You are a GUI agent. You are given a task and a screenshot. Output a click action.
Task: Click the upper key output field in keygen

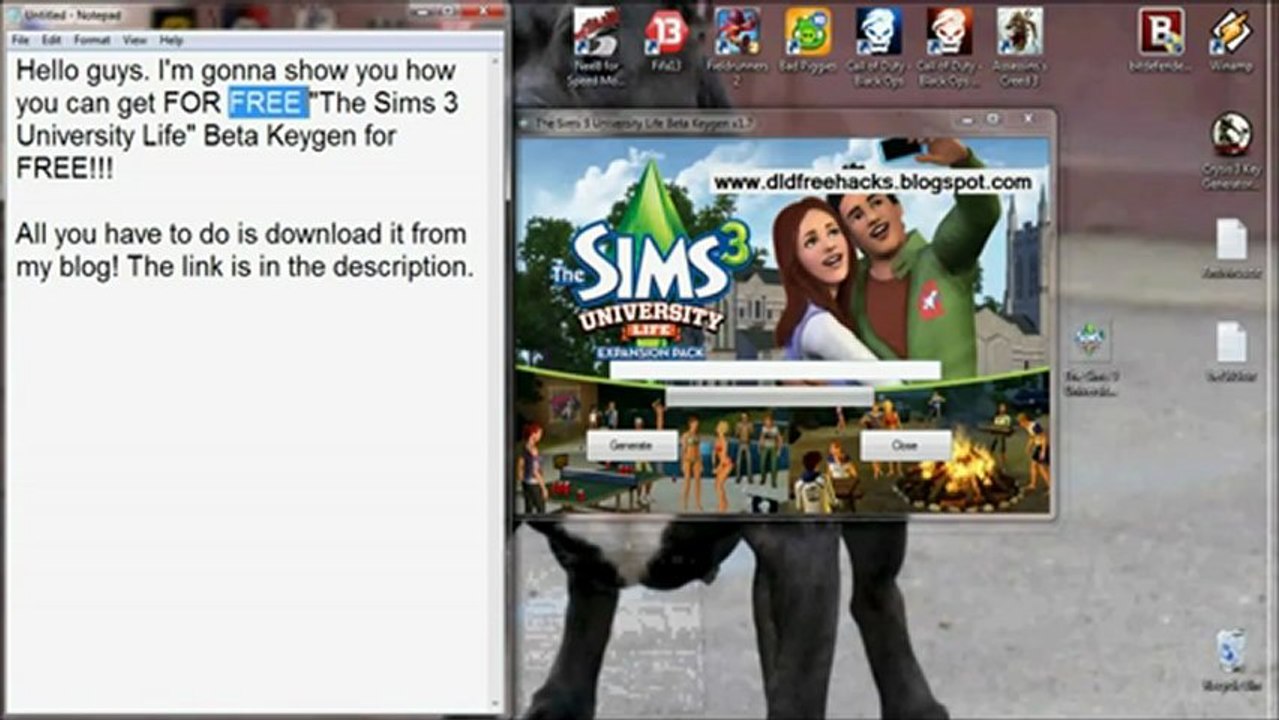775,370
